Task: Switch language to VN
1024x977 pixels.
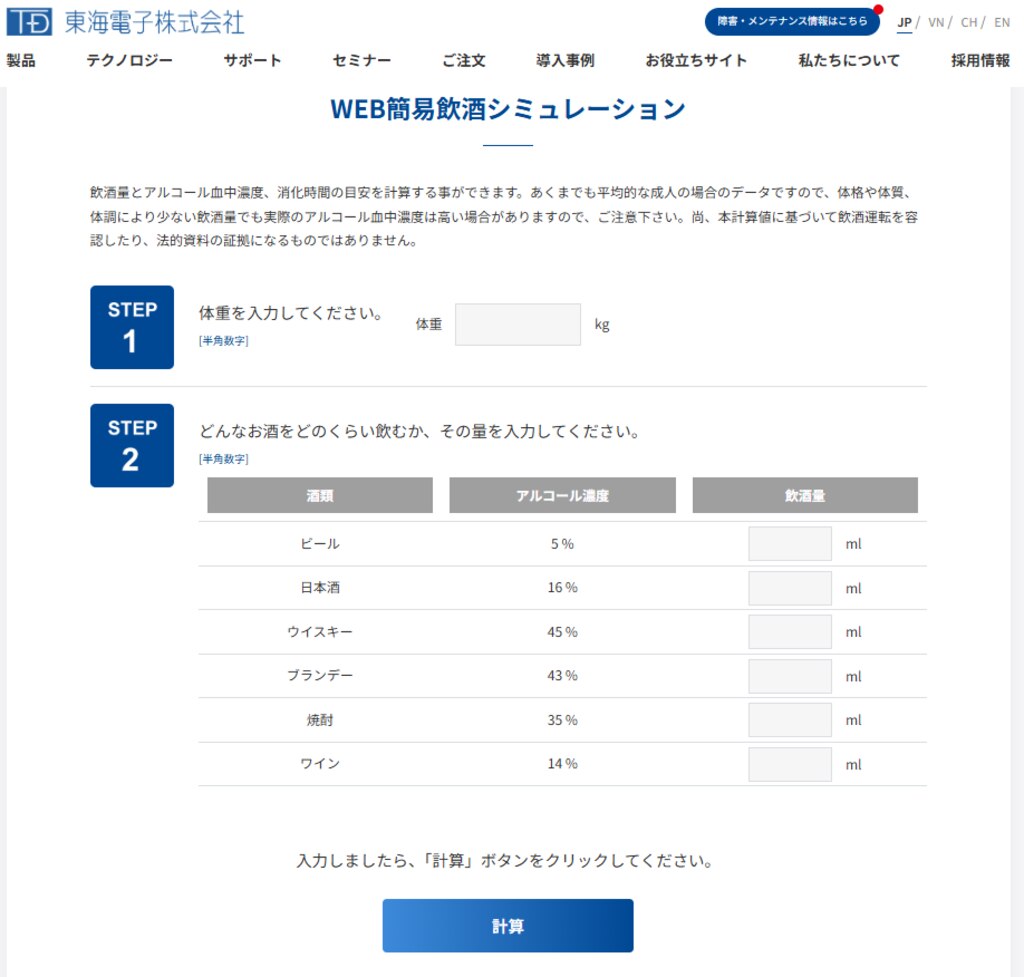Action: [x=935, y=22]
